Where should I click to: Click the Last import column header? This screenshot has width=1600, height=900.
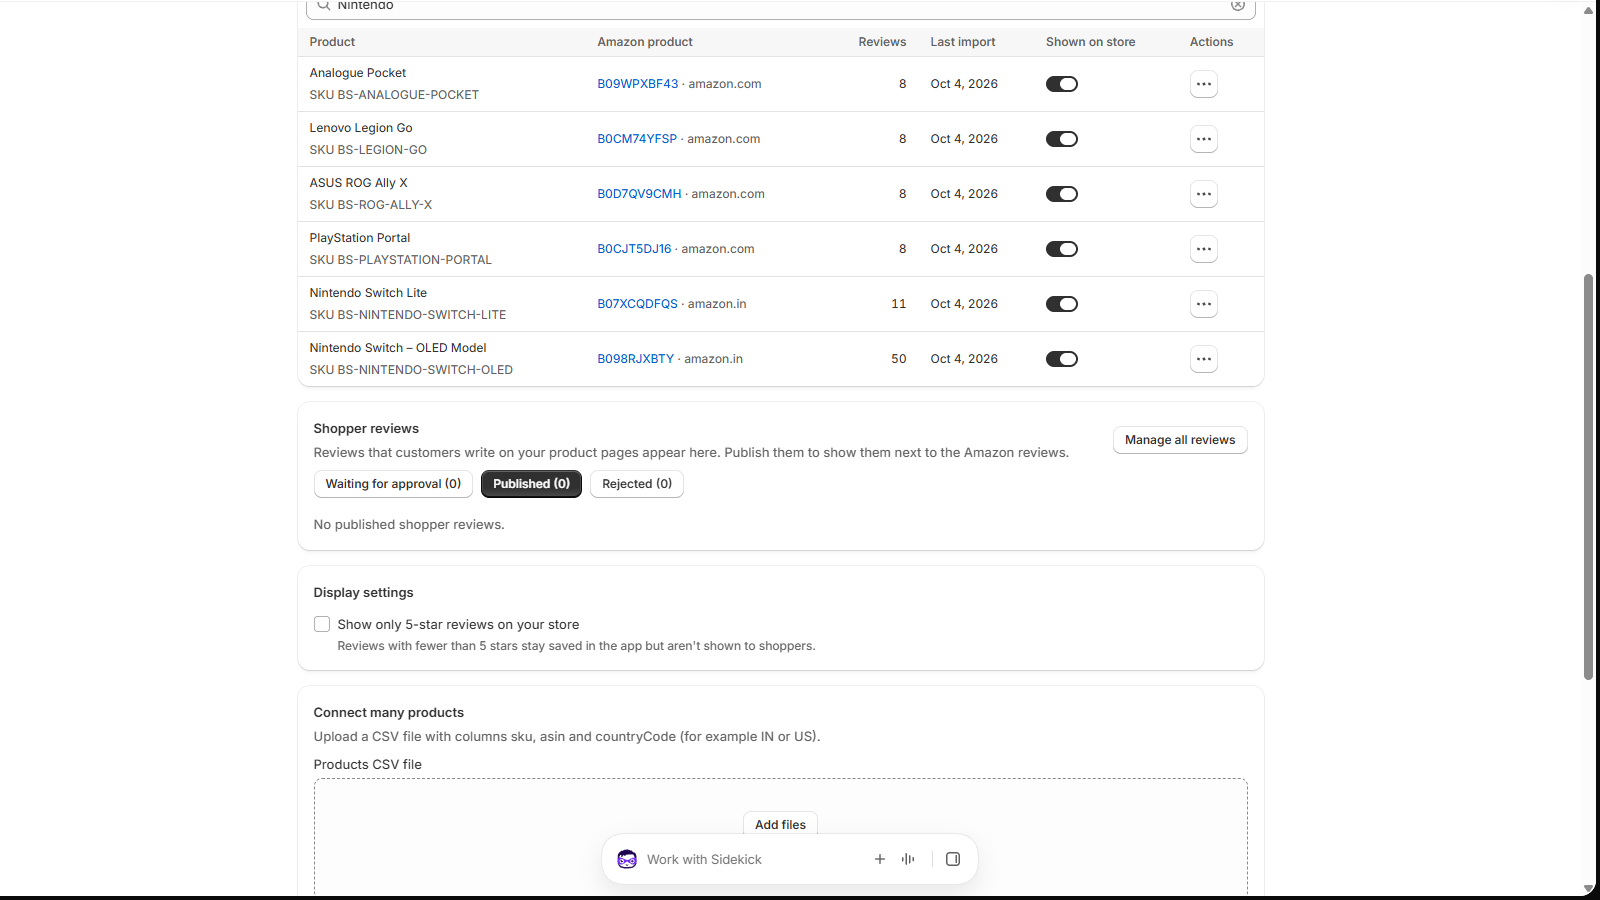(963, 42)
